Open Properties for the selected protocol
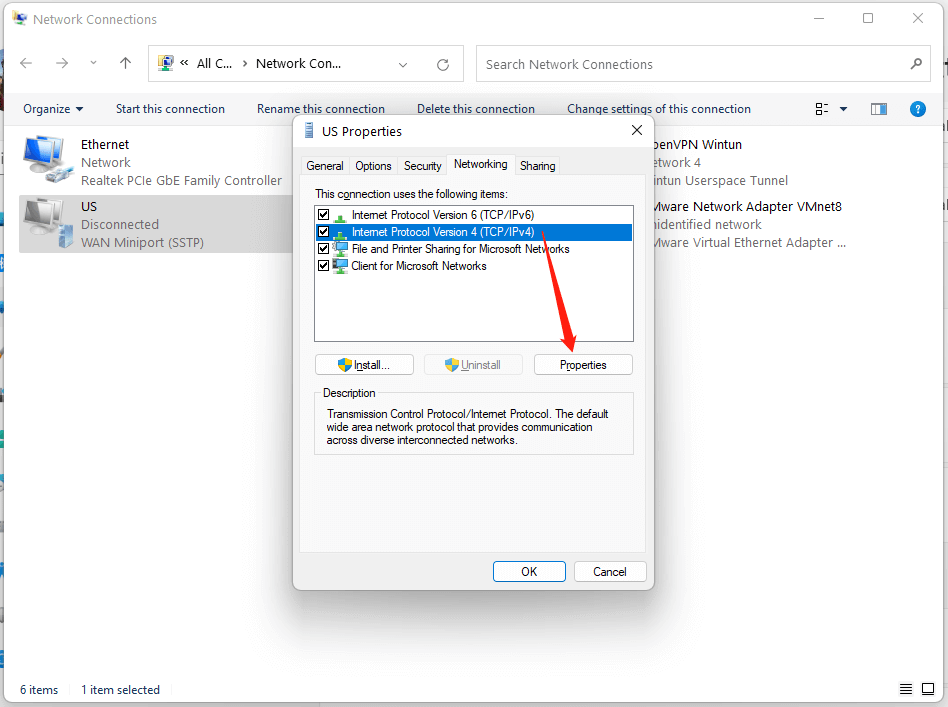 click(583, 365)
